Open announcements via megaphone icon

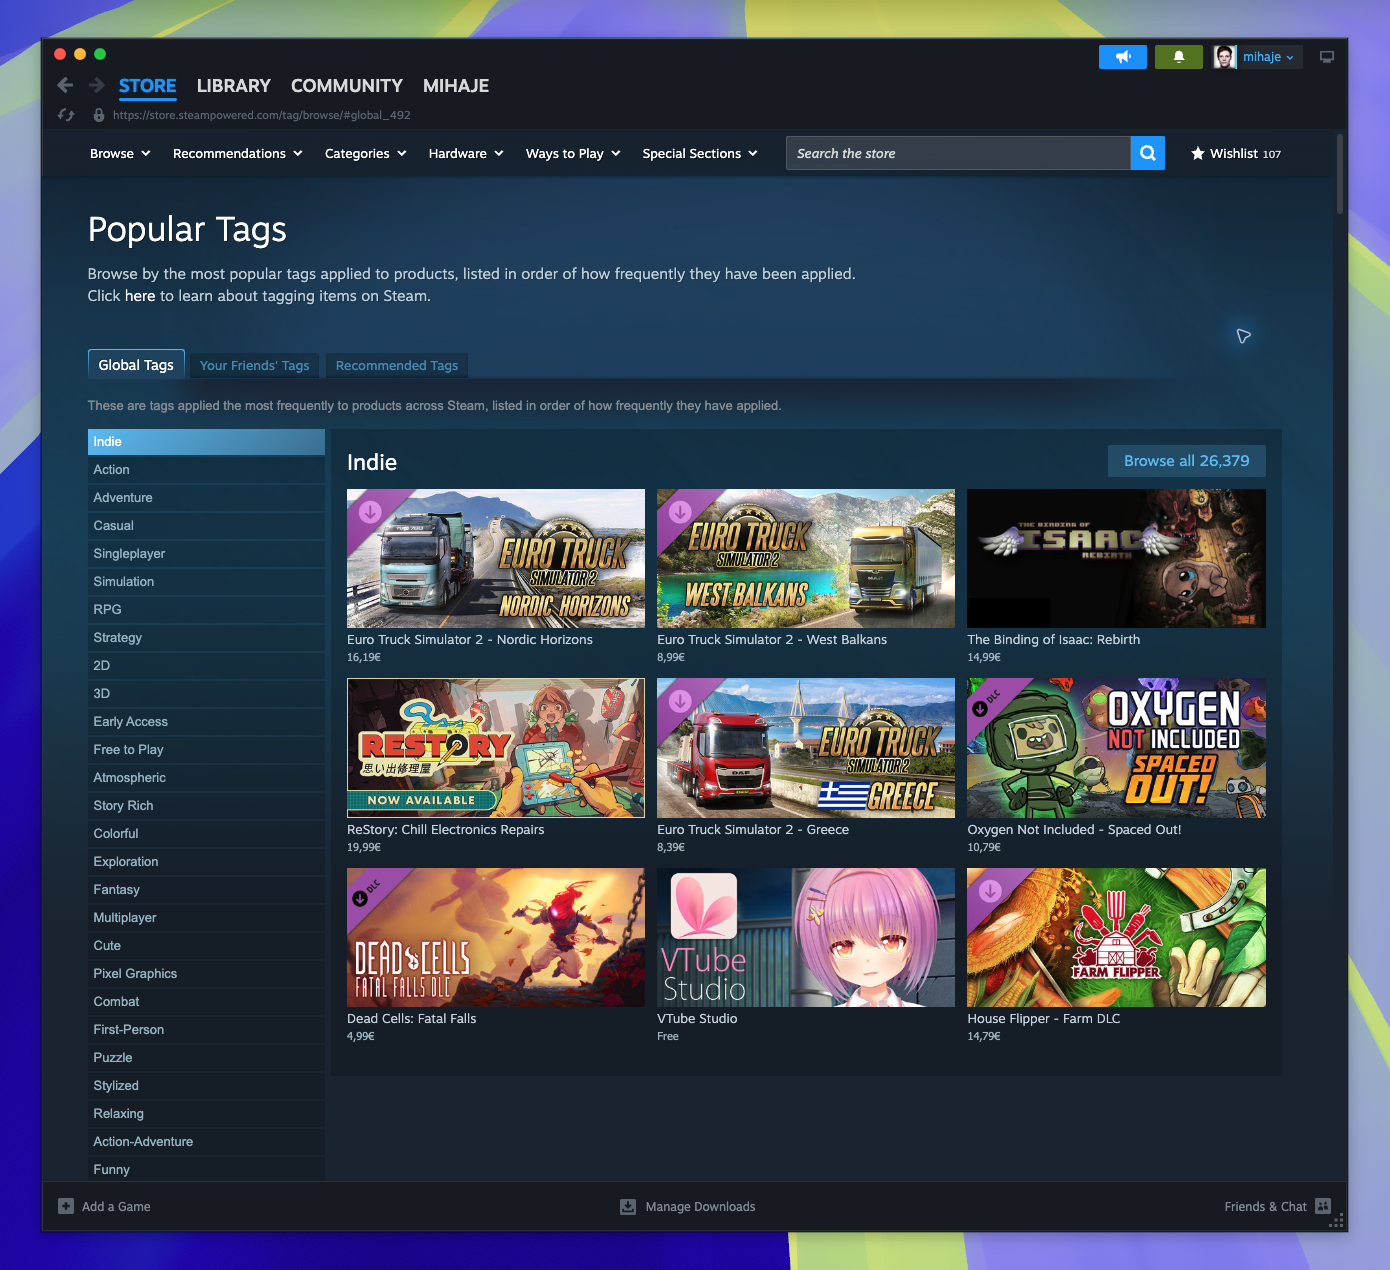point(1123,57)
